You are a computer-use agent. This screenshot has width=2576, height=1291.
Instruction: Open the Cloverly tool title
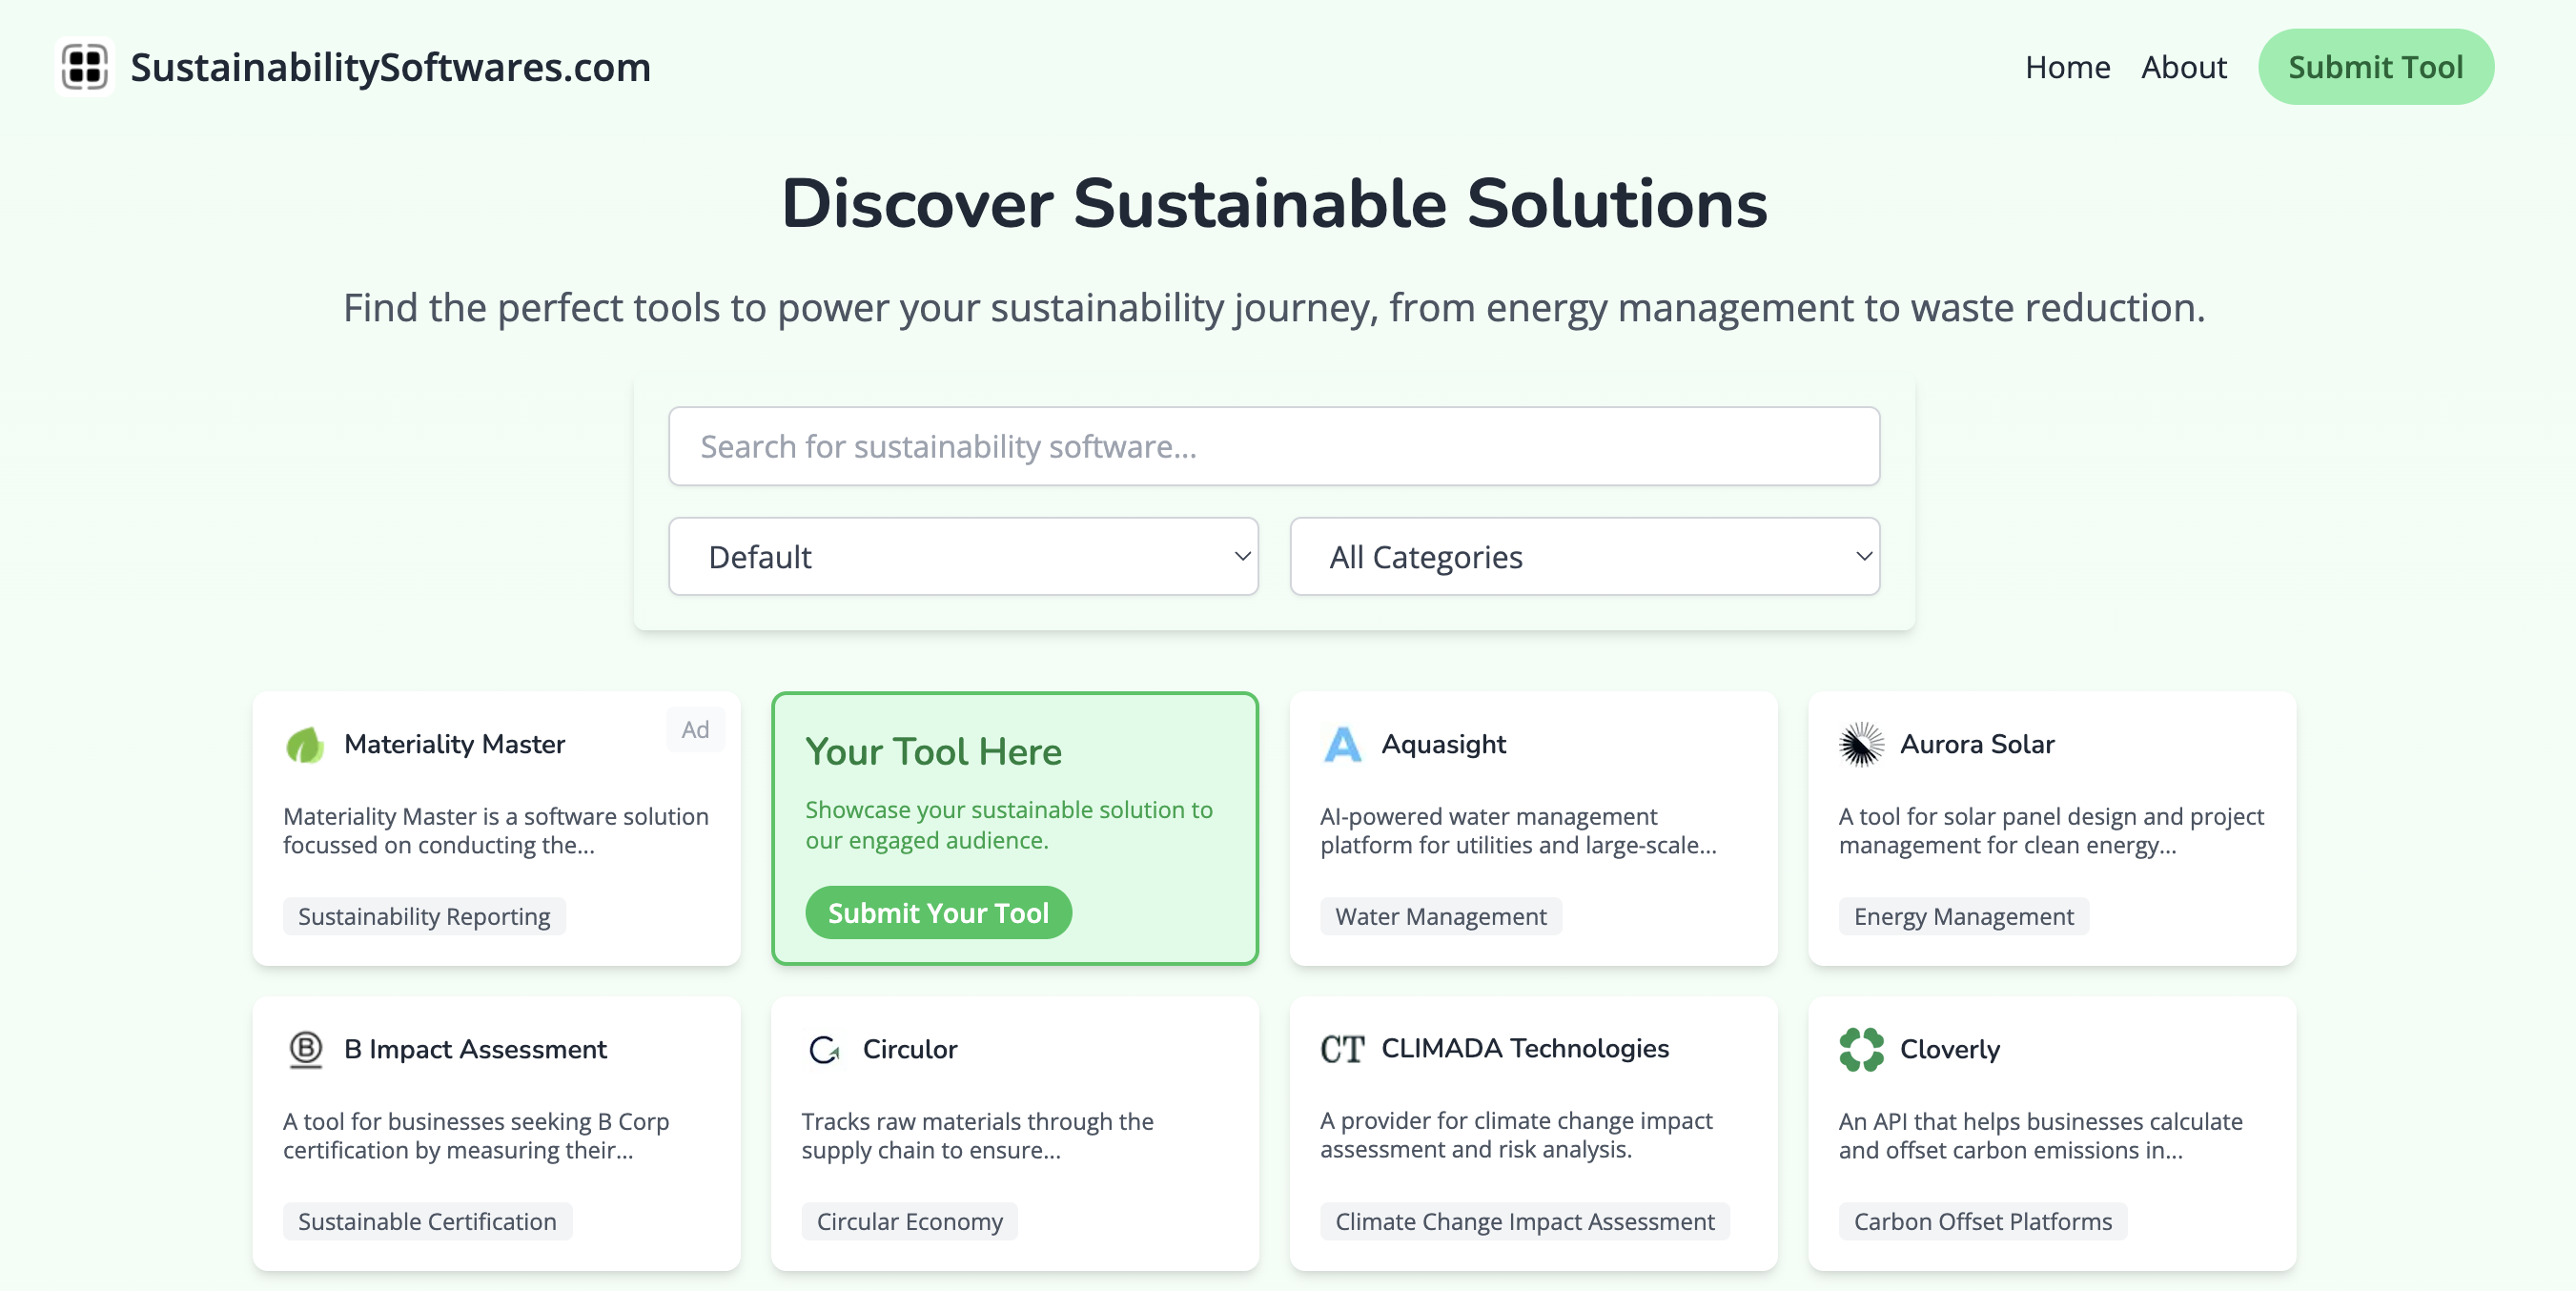tap(1949, 1049)
